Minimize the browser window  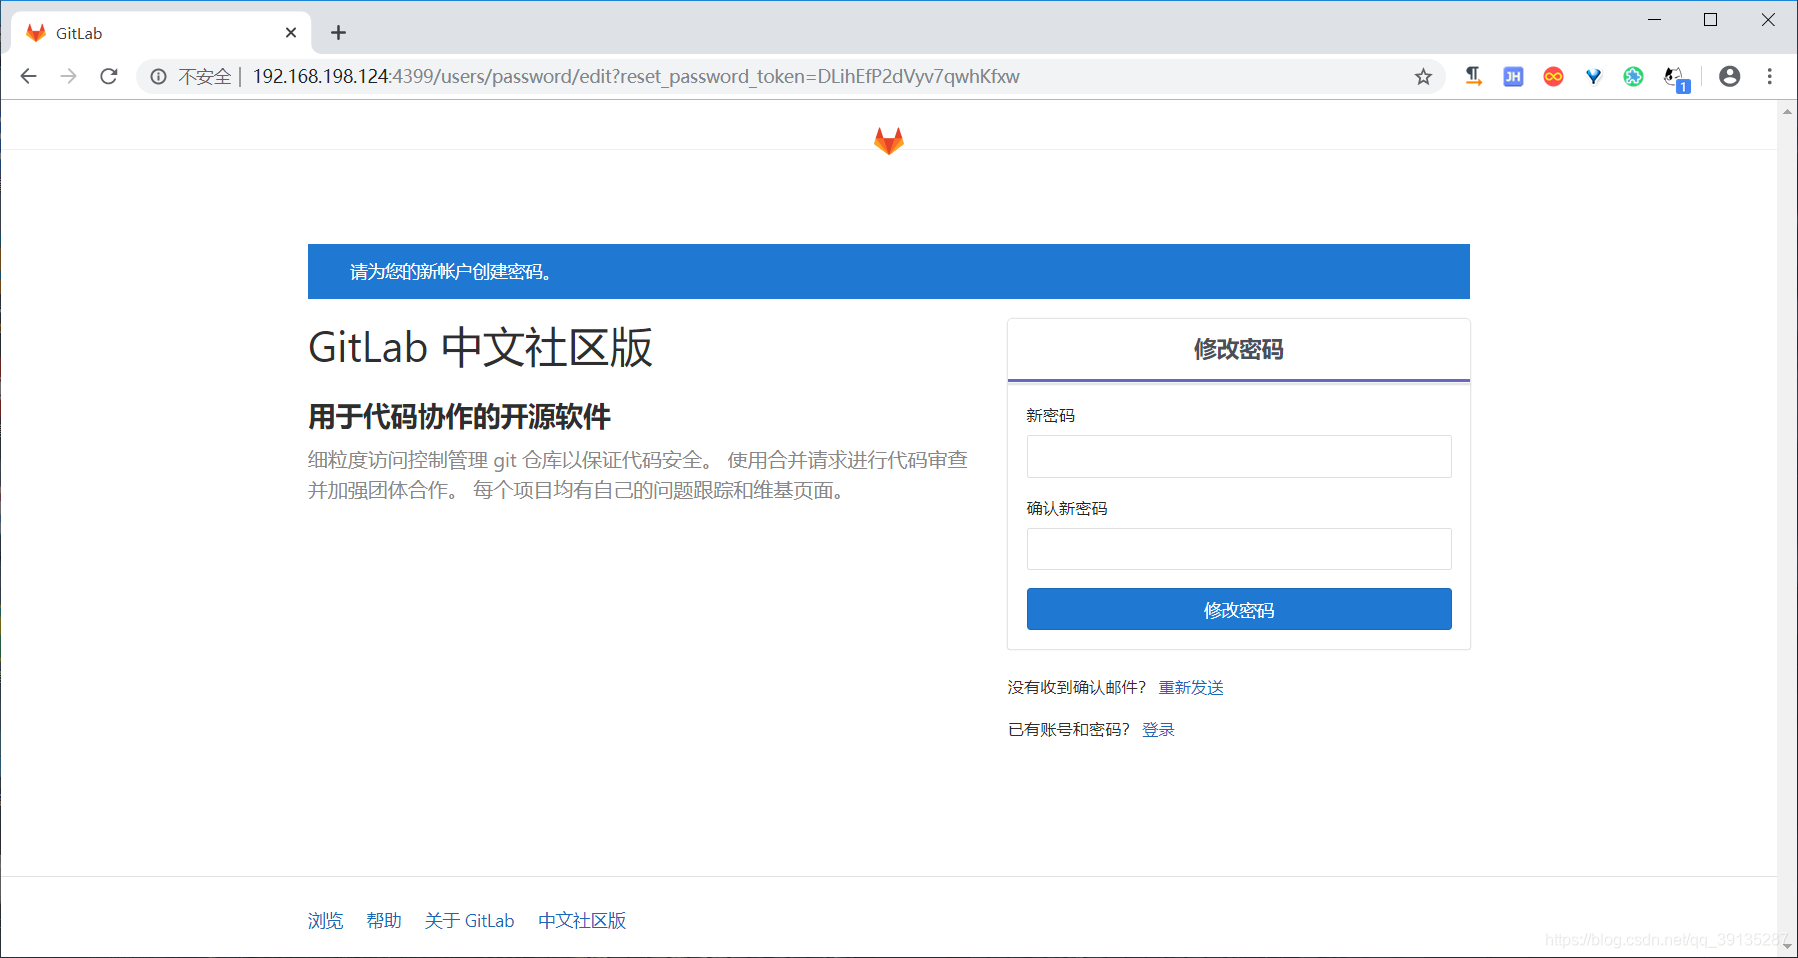tap(1655, 20)
